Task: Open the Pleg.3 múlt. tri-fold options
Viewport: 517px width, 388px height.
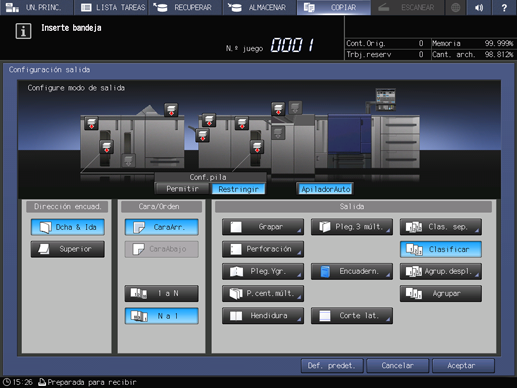Action: 352,227
